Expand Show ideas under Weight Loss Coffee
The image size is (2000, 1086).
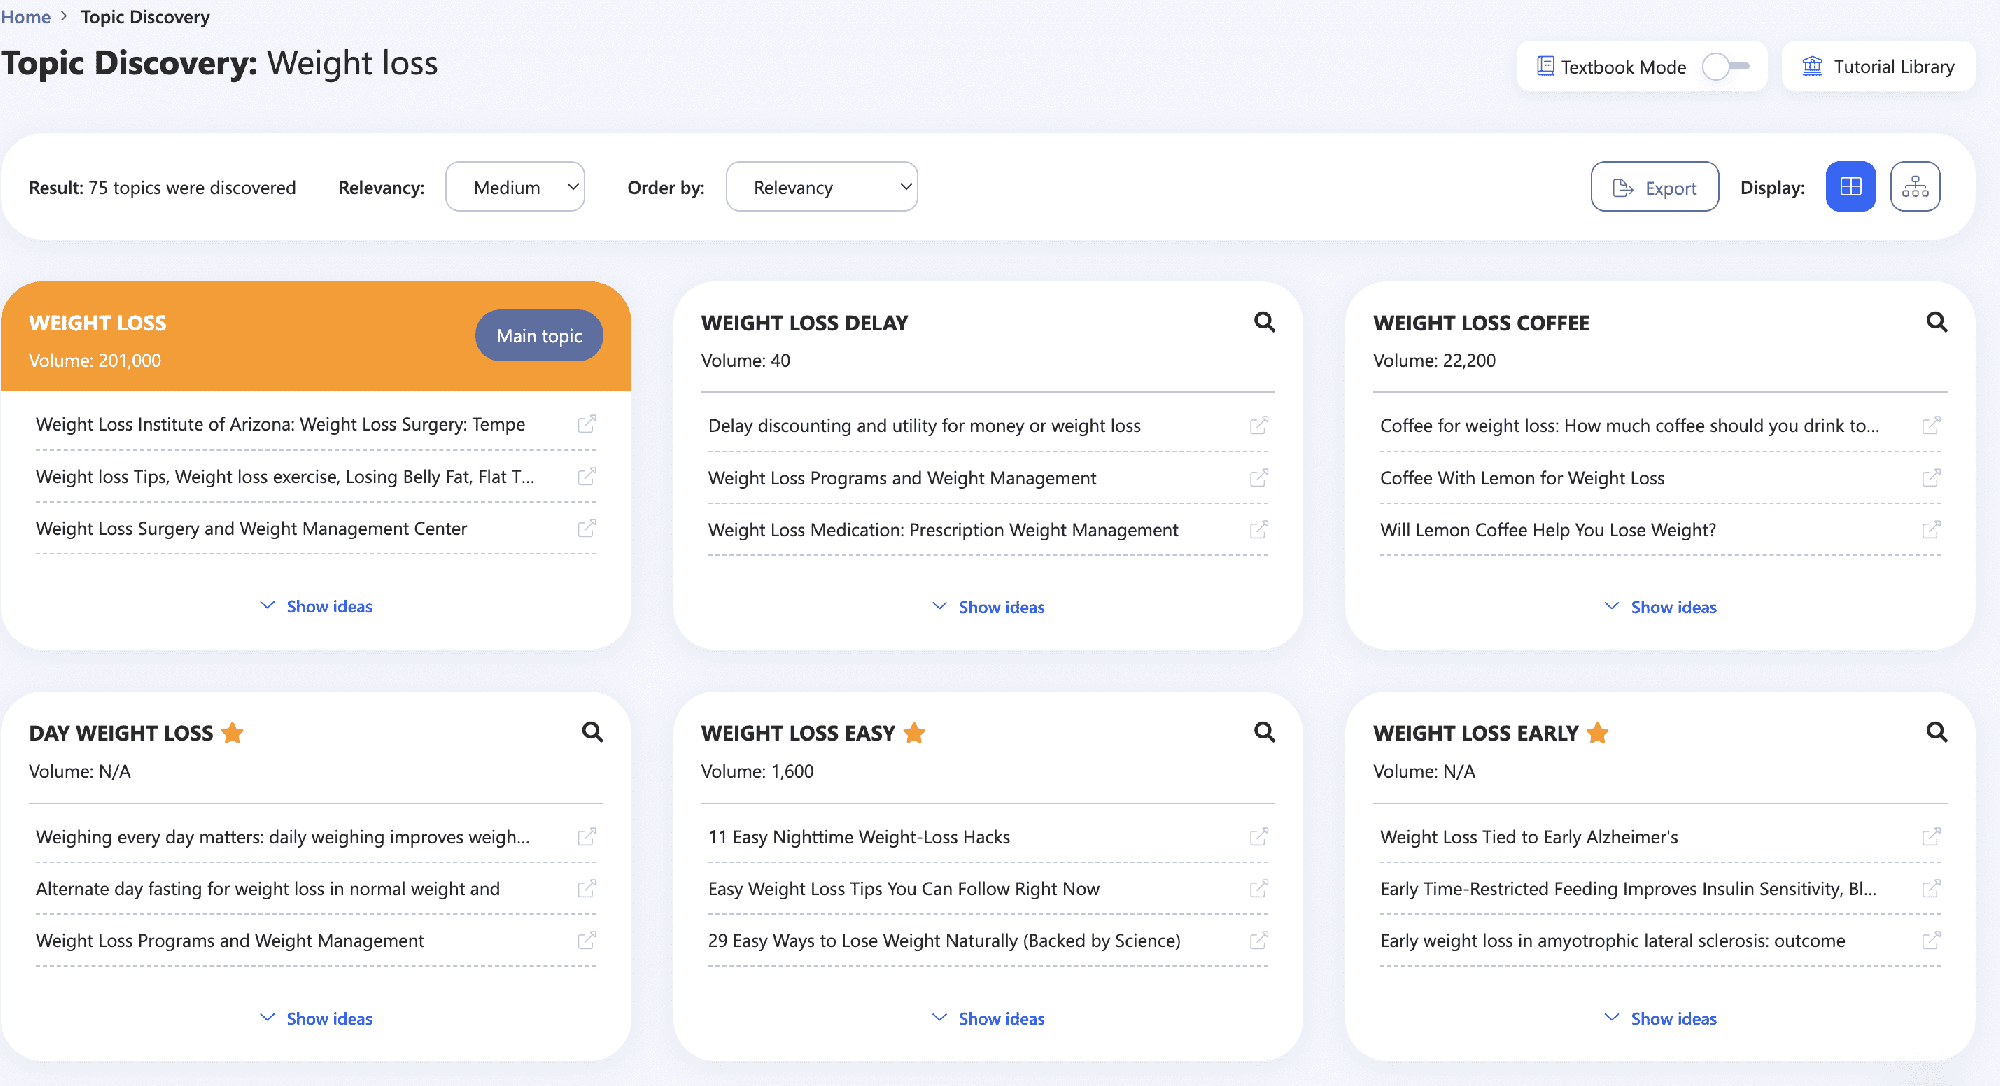click(x=1660, y=607)
